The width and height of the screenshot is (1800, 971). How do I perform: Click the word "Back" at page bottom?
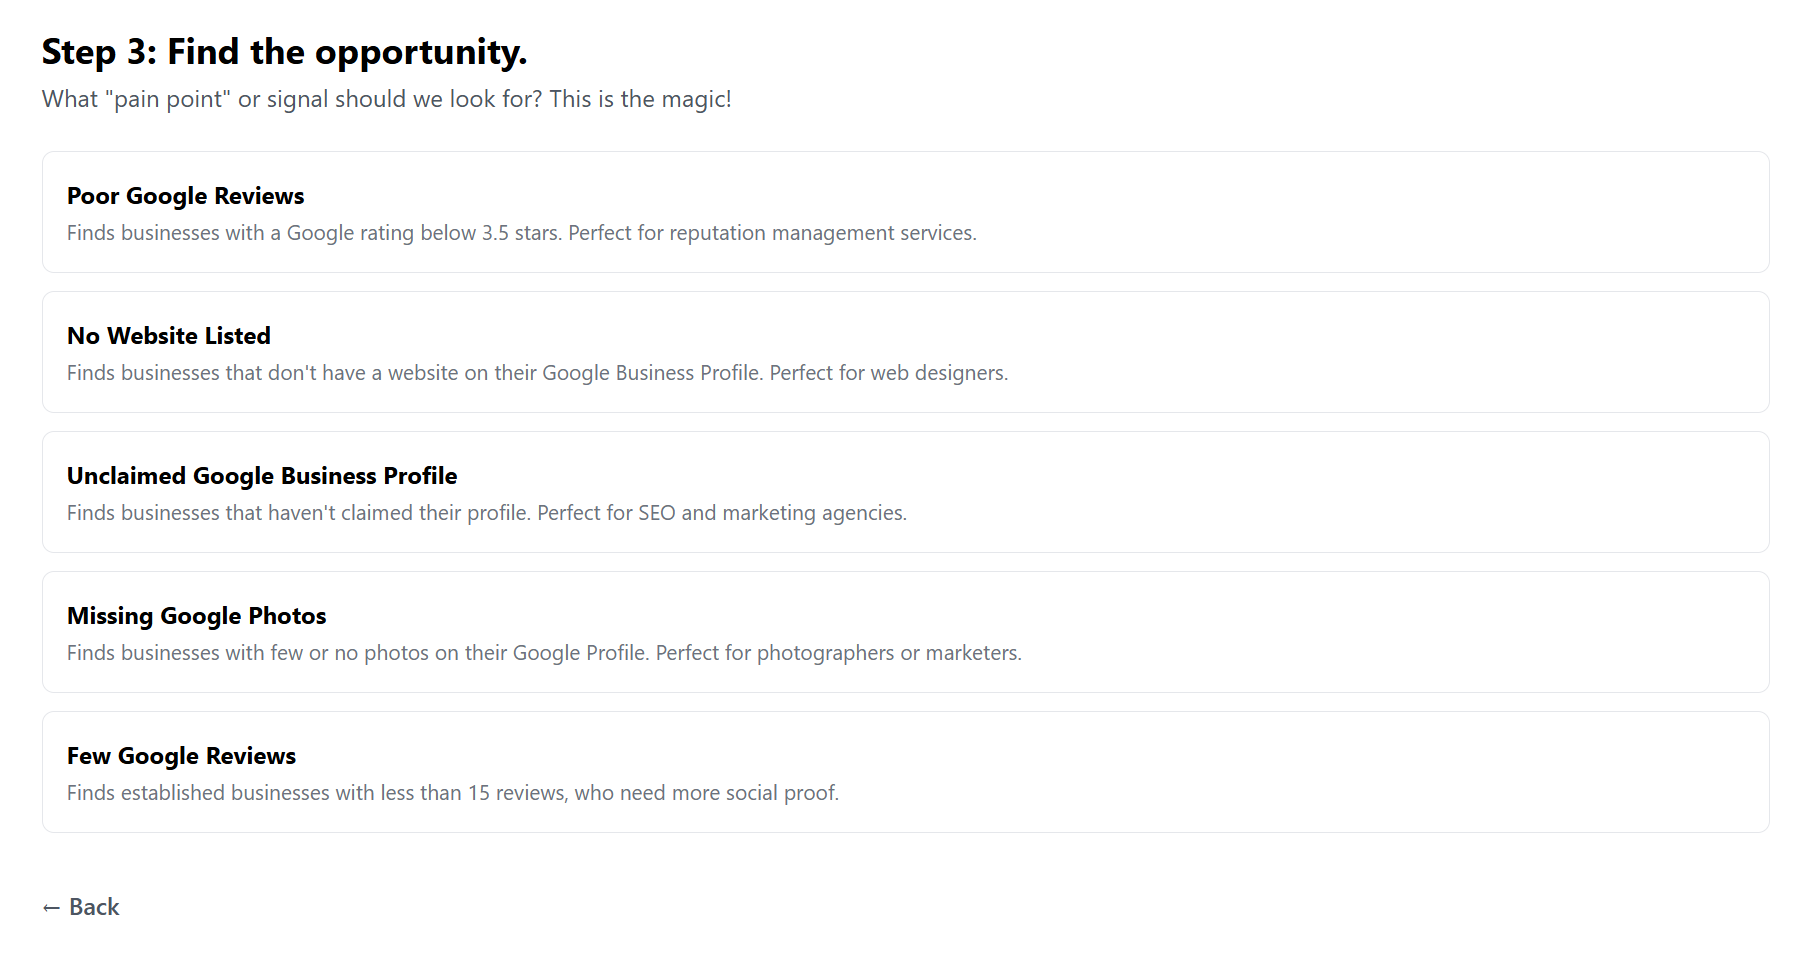click(x=94, y=907)
